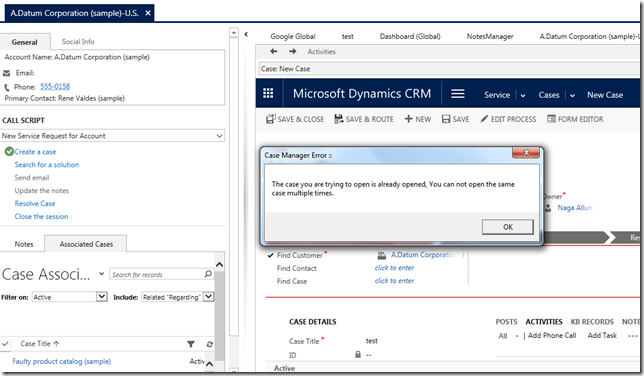Click the Create a case script step

pos(35,152)
